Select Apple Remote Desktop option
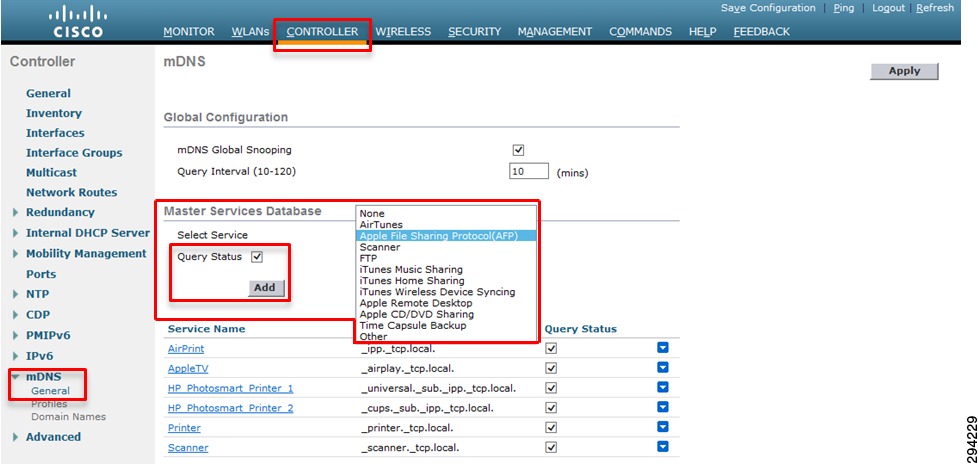 446,303
